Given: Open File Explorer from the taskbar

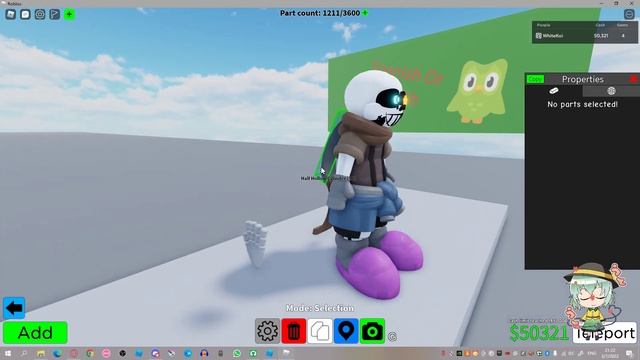Looking at the screenshot, I should click(41, 353).
